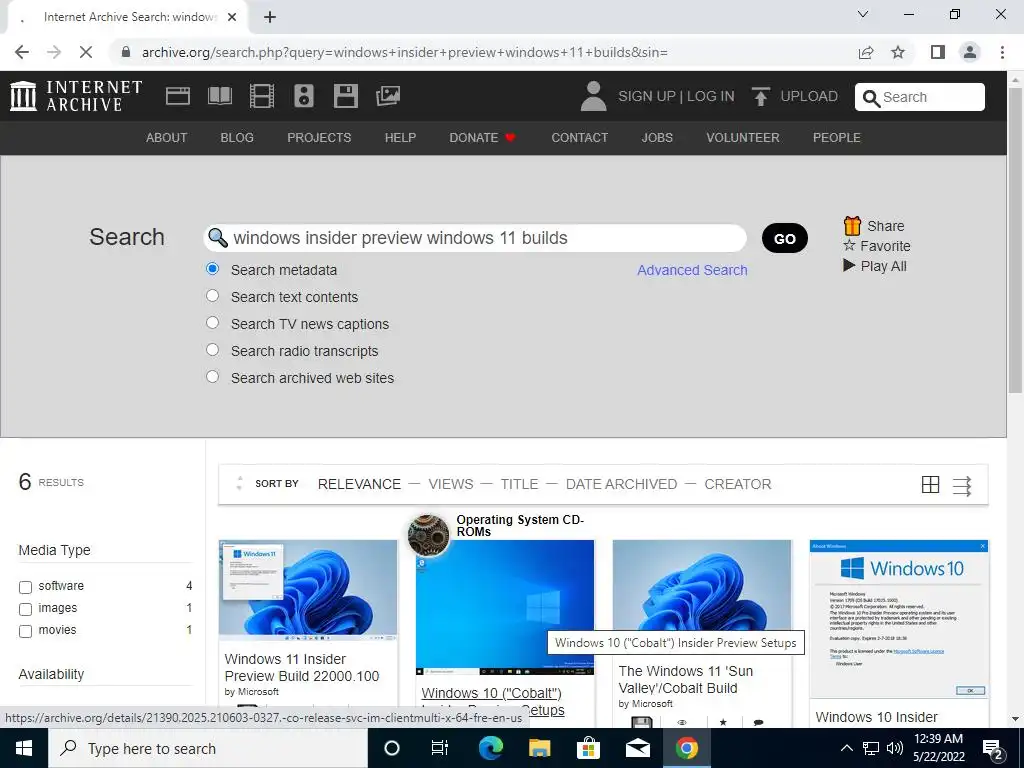Select Search archived web sites radio button
Viewport: 1024px width, 768px height.
(x=212, y=377)
